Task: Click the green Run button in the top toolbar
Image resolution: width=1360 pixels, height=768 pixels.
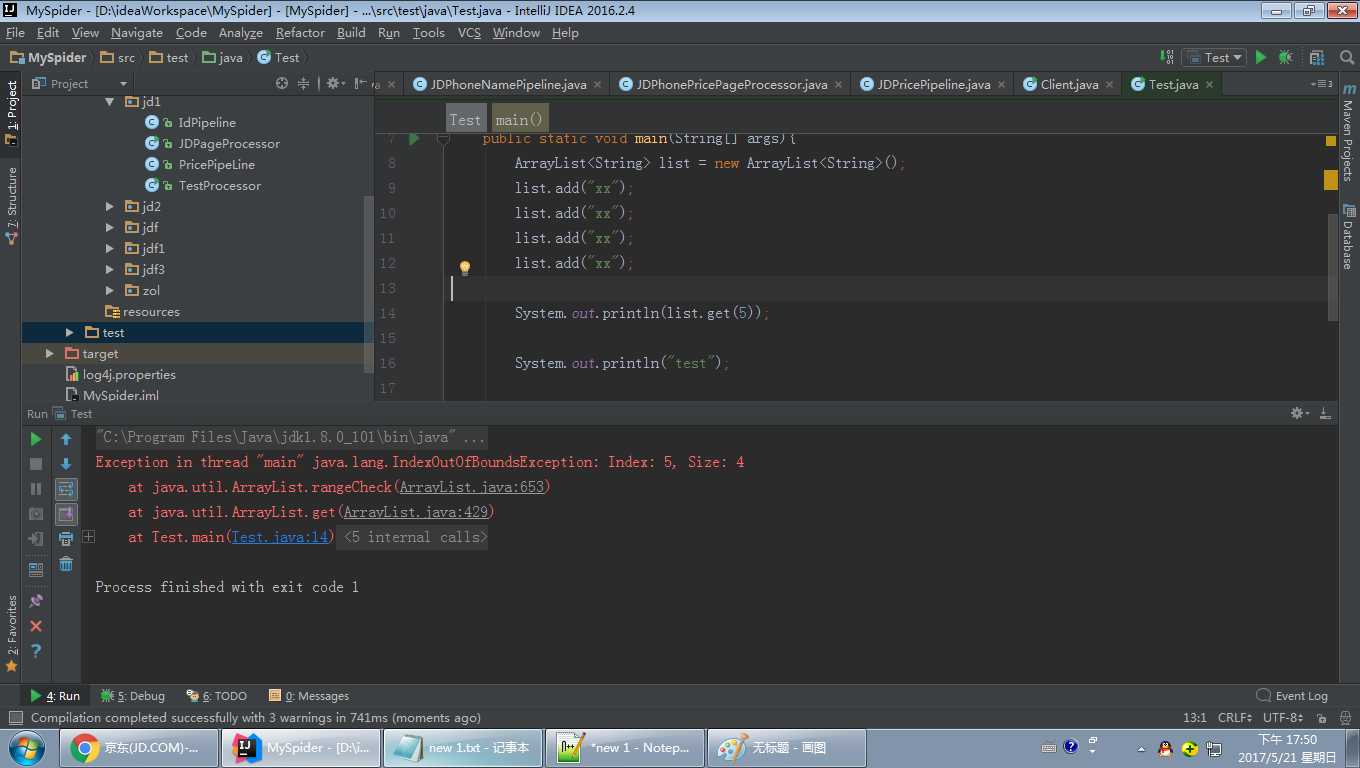Action: pyautogui.click(x=1261, y=58)
